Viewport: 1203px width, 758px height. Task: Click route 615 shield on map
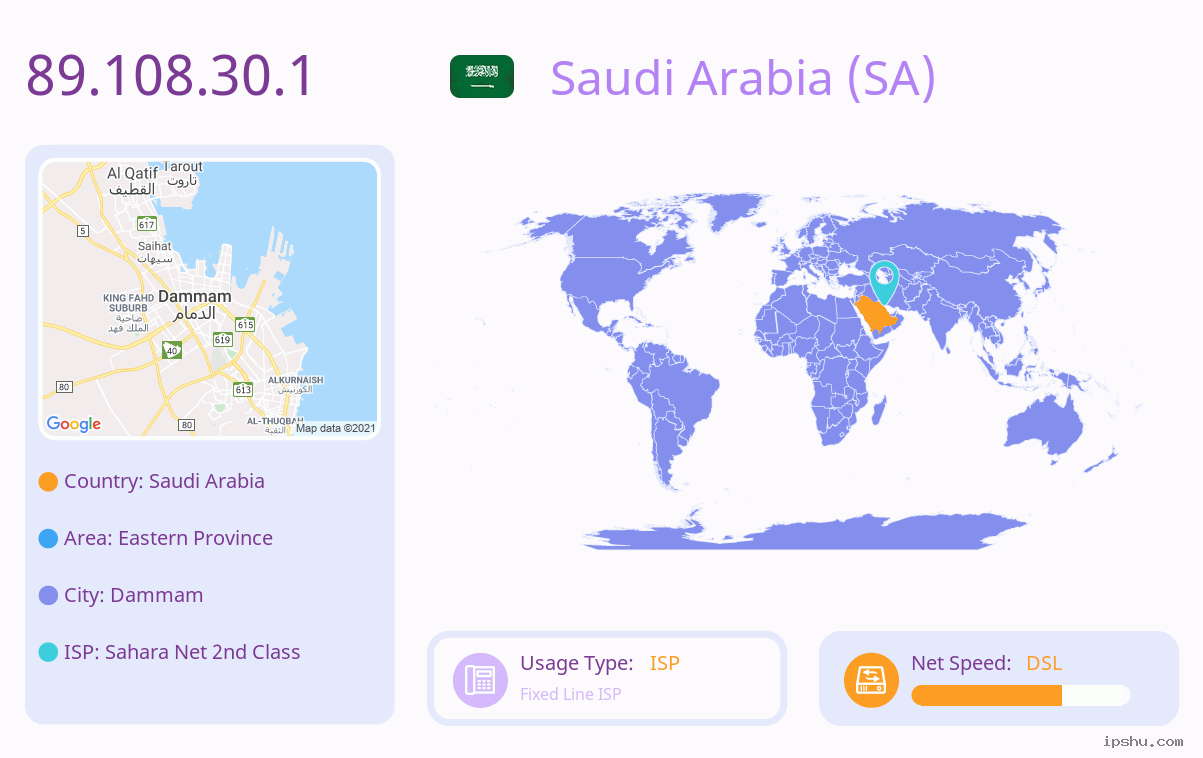pyautogui.click(x=246, y=324)
